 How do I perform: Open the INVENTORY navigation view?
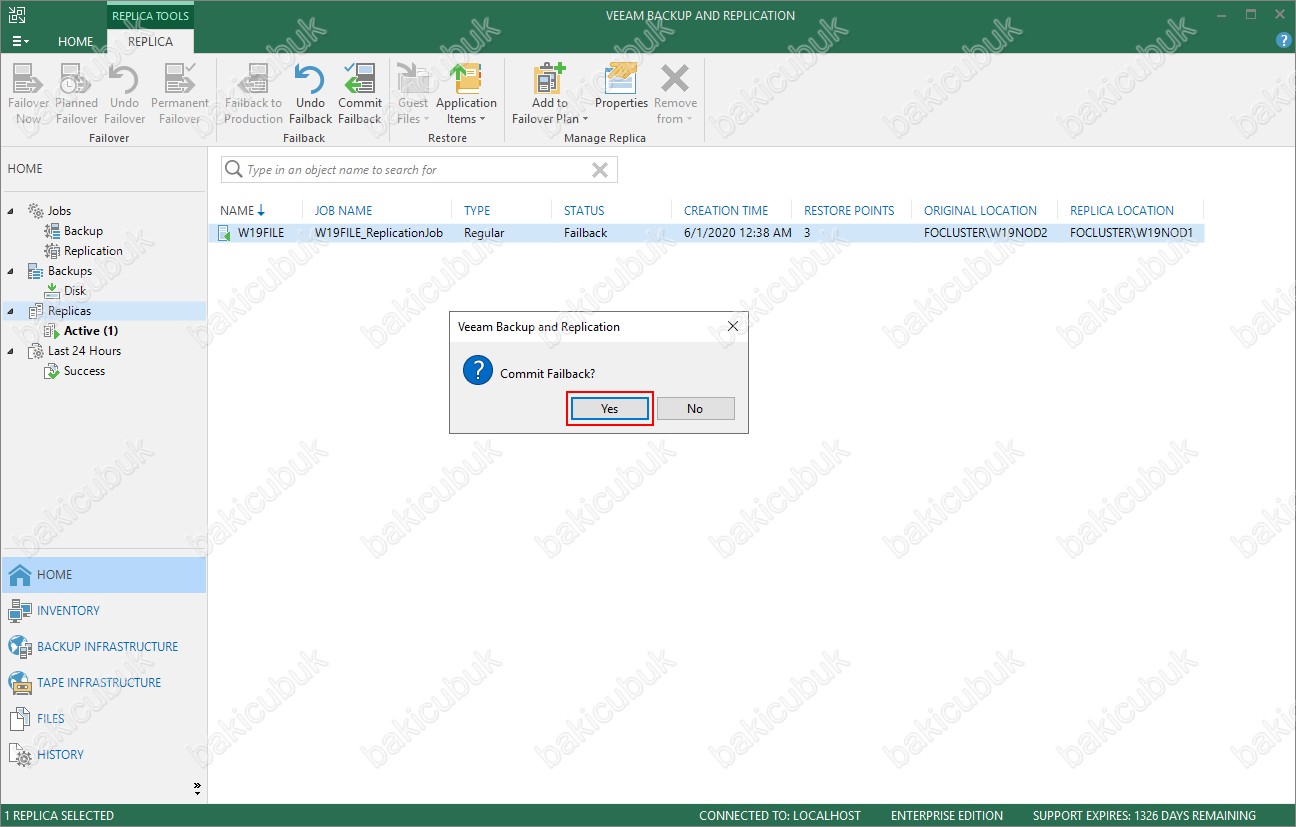point(104,611)
